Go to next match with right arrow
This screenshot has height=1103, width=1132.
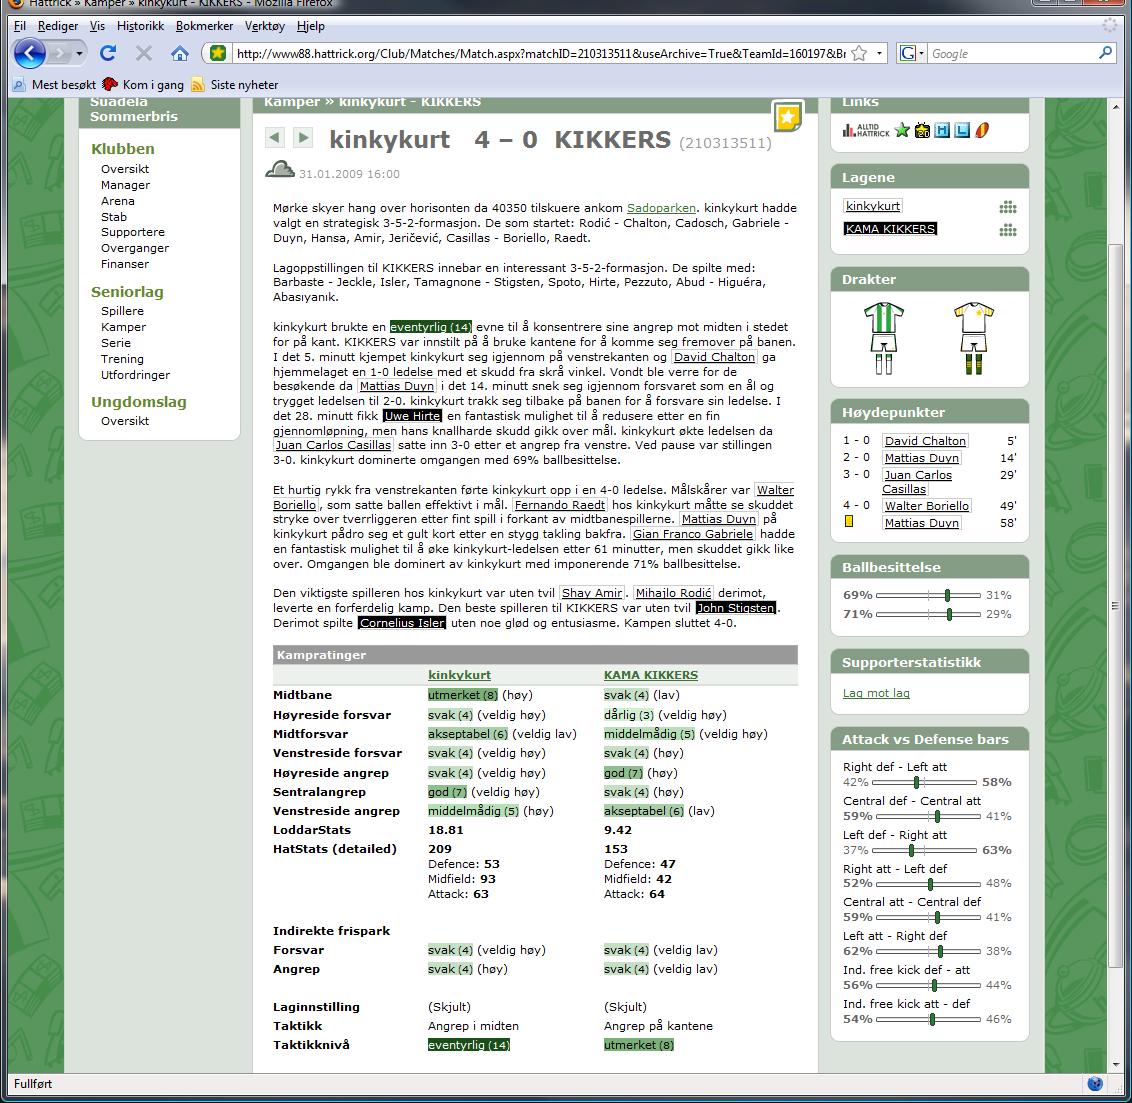[303, 137]
